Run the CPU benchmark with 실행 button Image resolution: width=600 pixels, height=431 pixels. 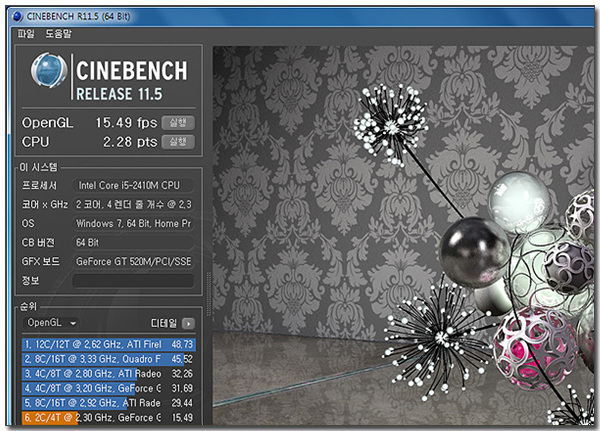pyautogui.click(x=178, y=142)
